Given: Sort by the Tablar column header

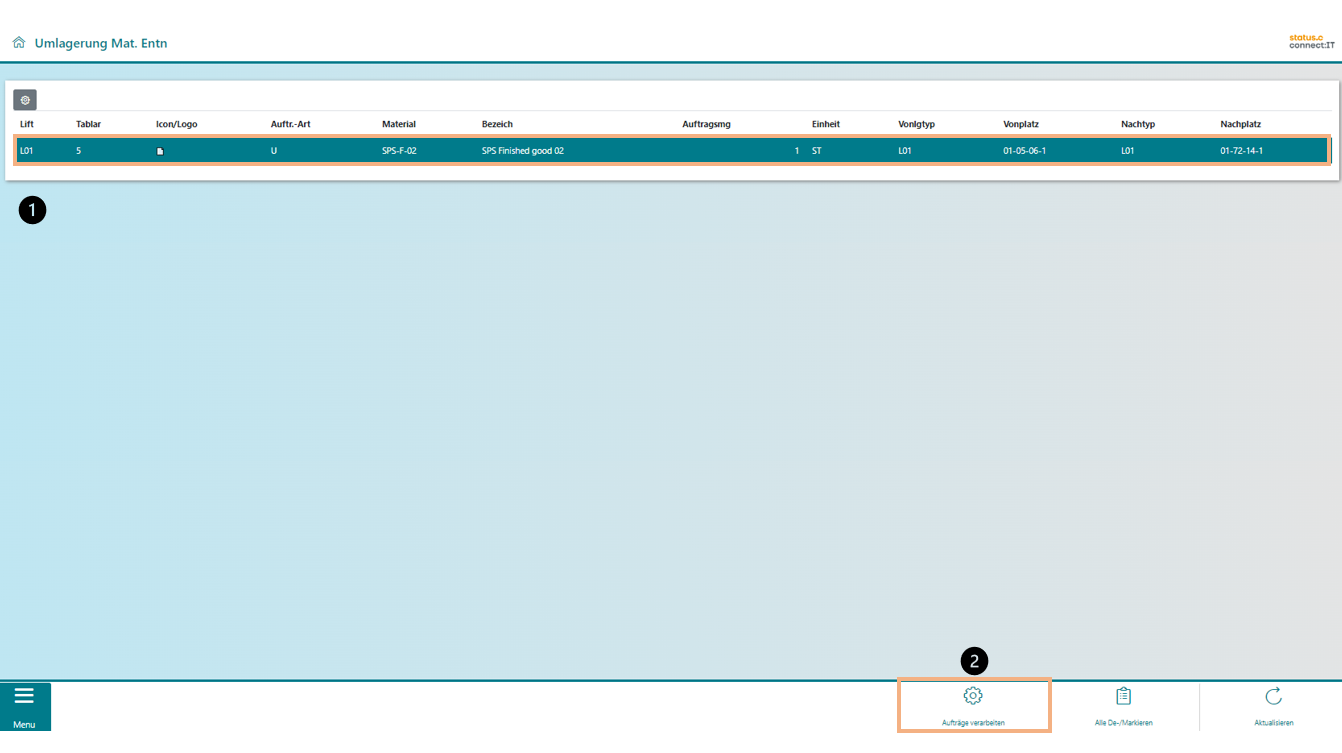Looking at the screenshot, I should coord(88,124).
